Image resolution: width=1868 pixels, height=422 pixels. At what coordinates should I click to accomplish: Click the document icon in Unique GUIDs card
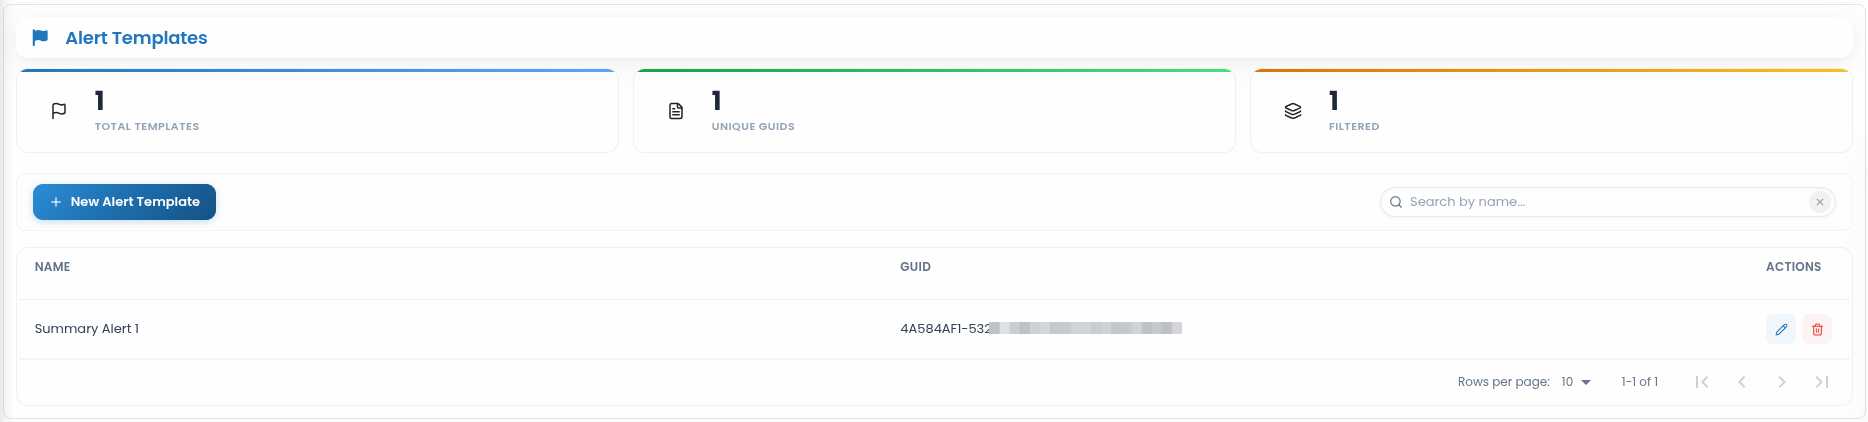676,111
